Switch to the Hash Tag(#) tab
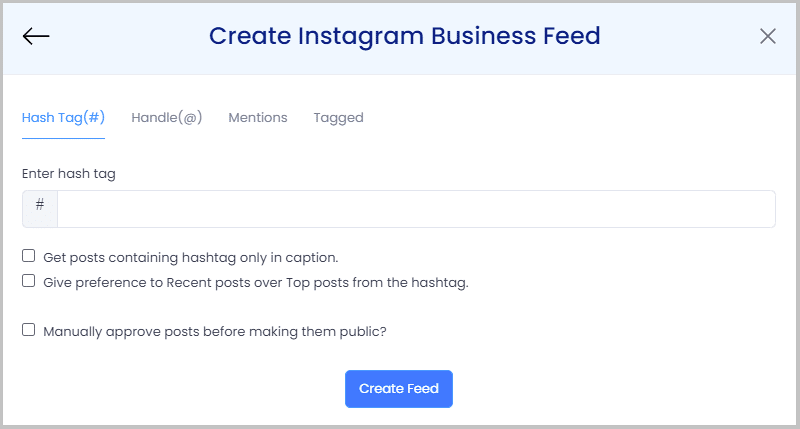Screen dimensions: 800x429 [63, 117]
